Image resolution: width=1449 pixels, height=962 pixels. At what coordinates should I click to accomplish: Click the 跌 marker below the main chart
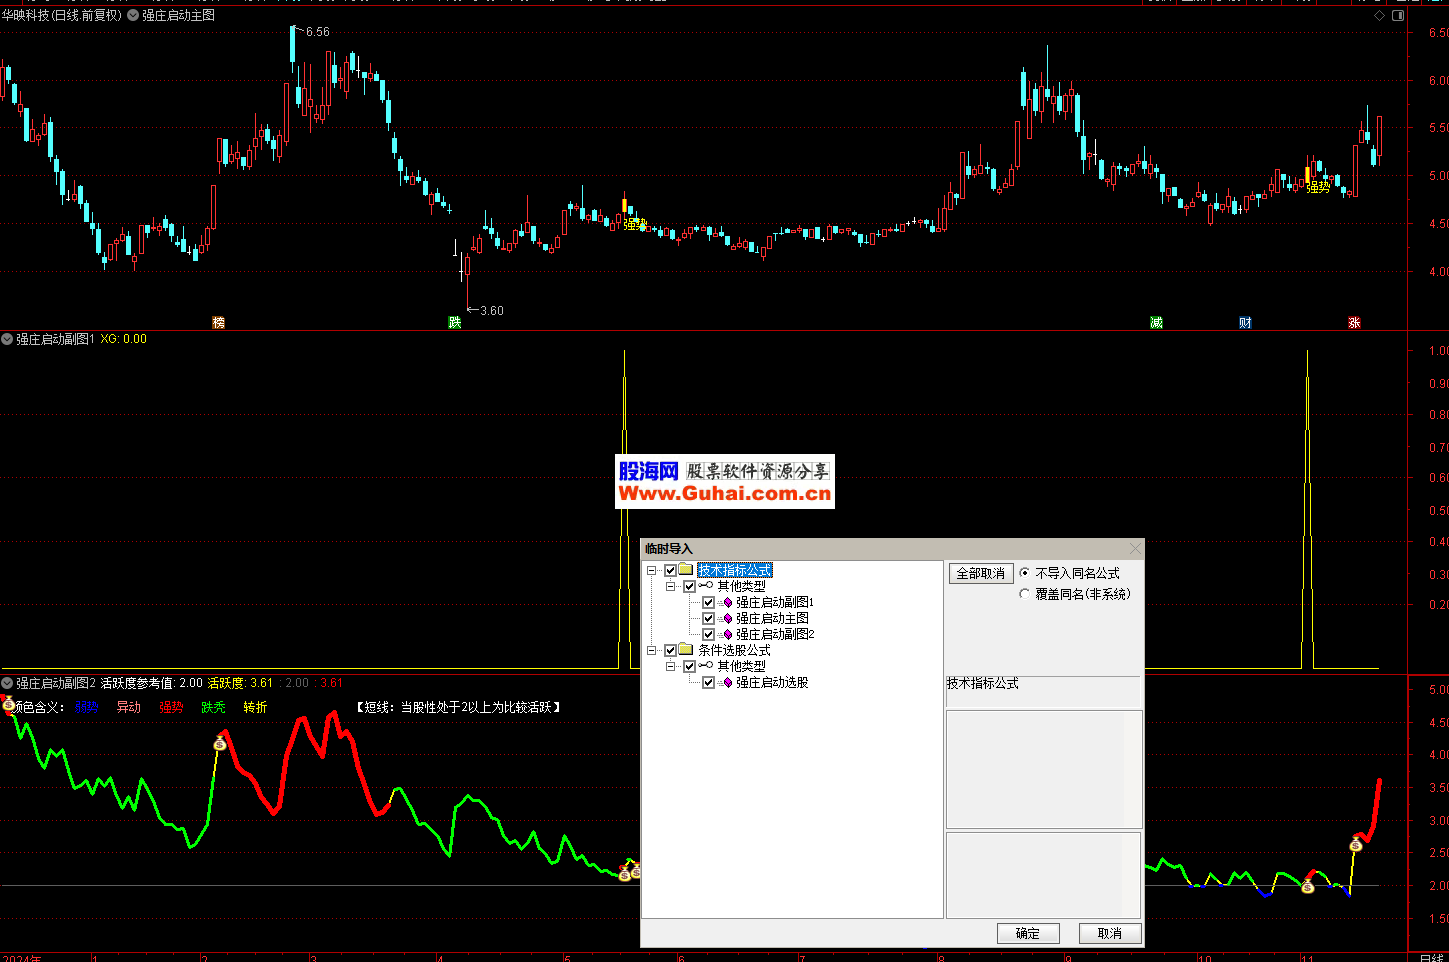pos(455,322)
